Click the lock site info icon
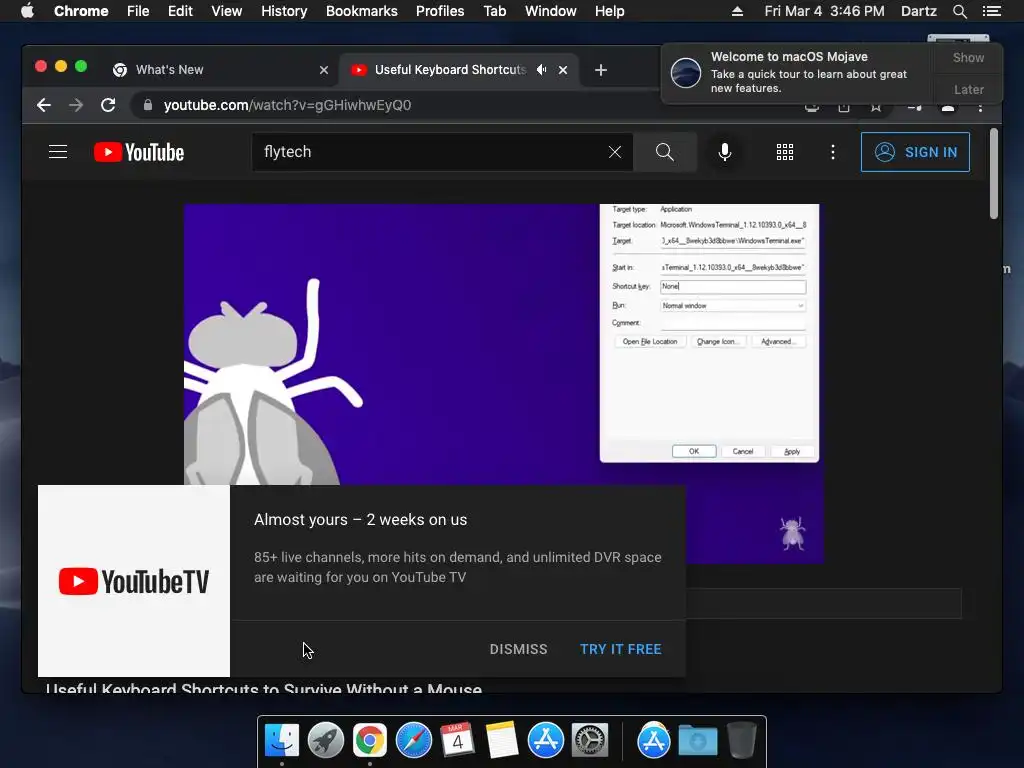 148,105
